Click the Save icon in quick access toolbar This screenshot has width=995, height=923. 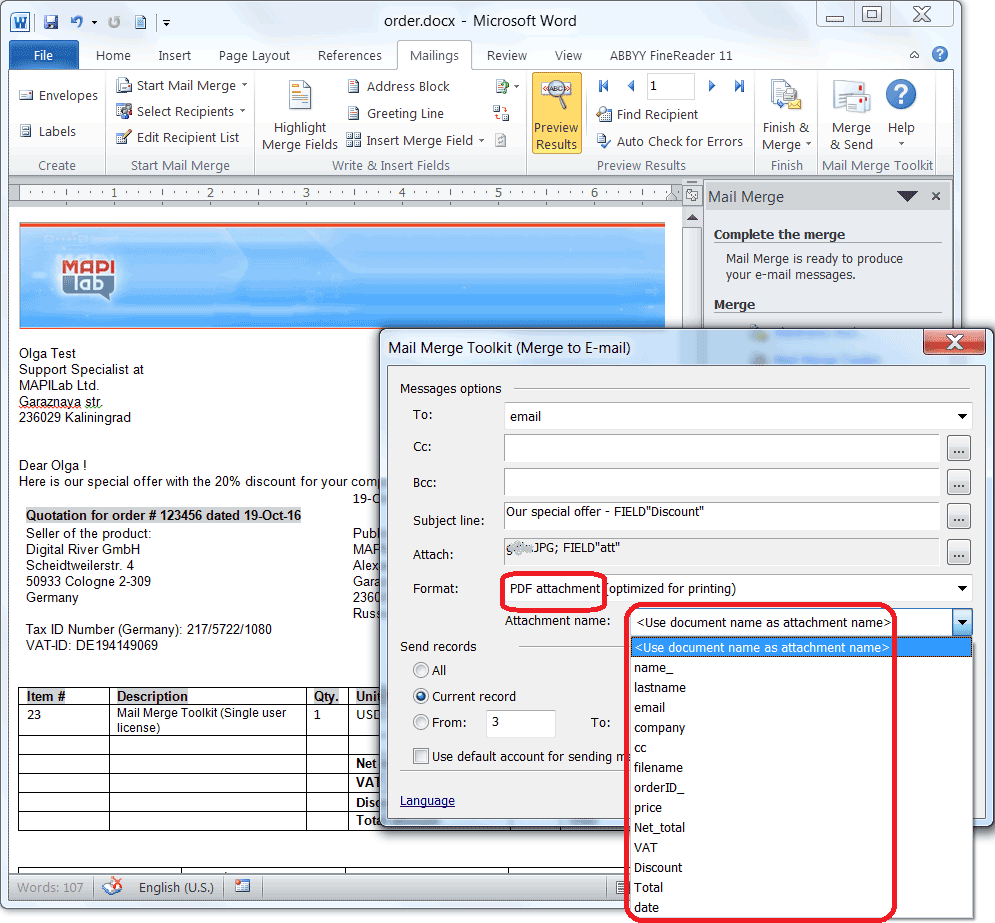click(x=51, y=22)
